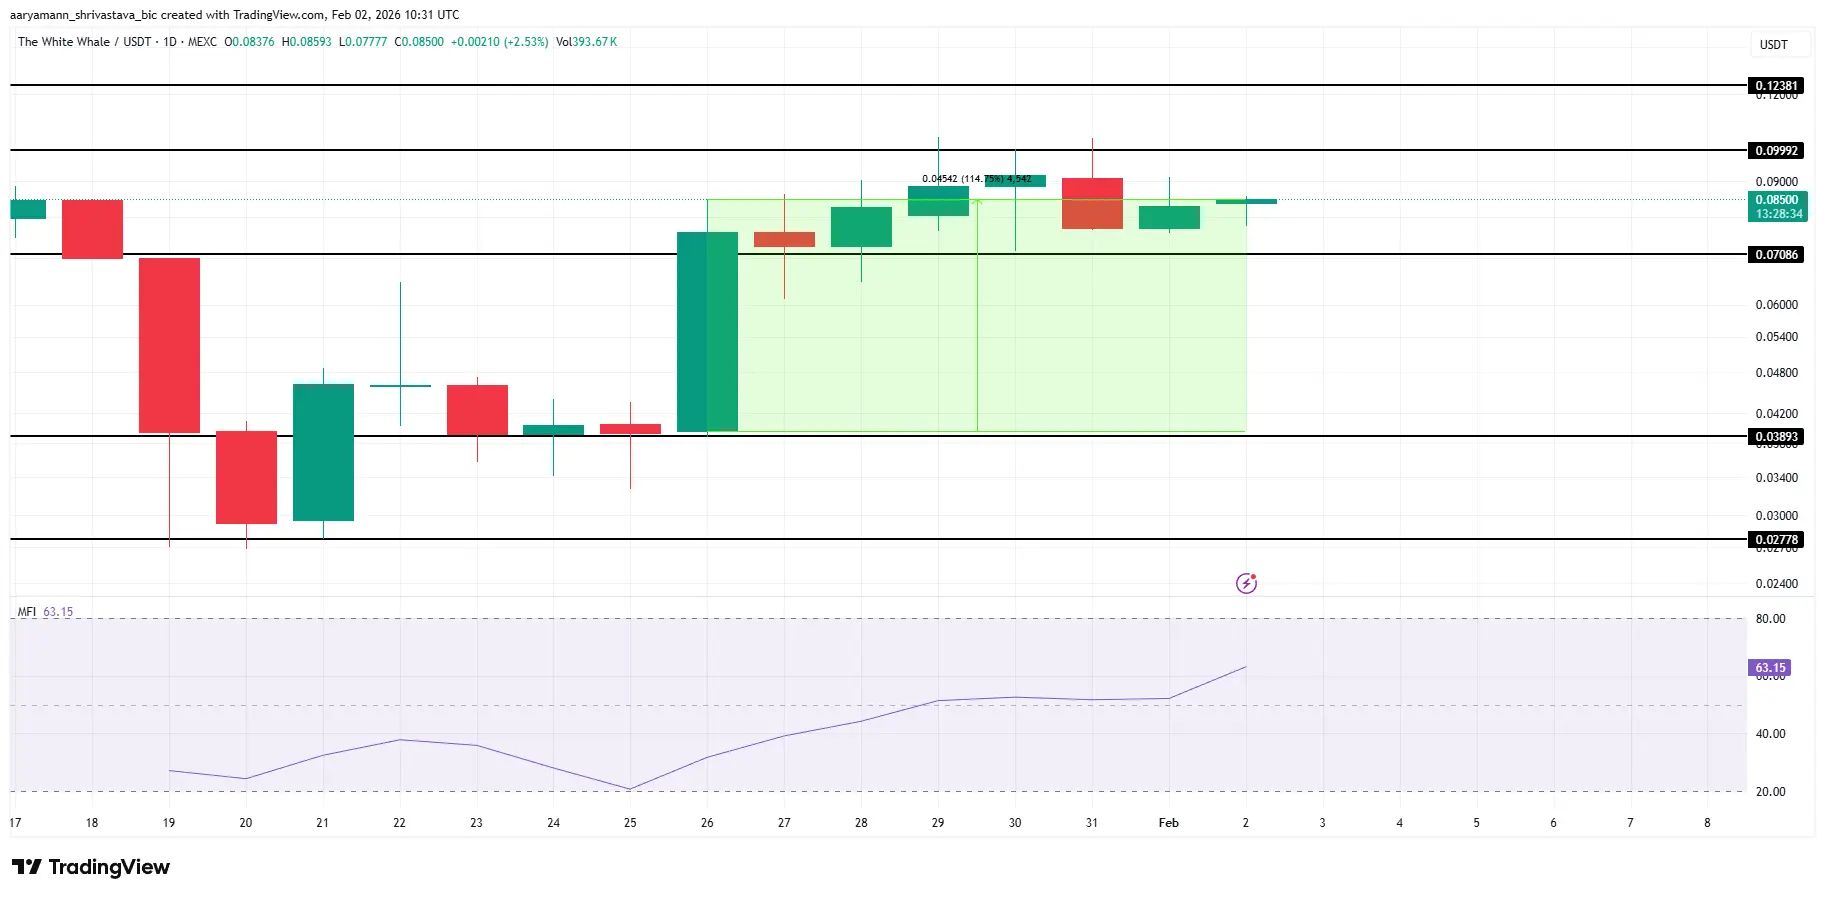Click The White Whale / USDT symbol title
Screen dimensions: 1825x897
85,42
